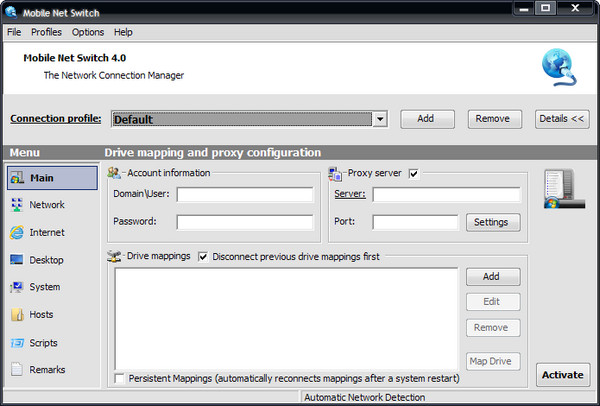Open the Options menu
600x406 pixels.
(88, 32)
